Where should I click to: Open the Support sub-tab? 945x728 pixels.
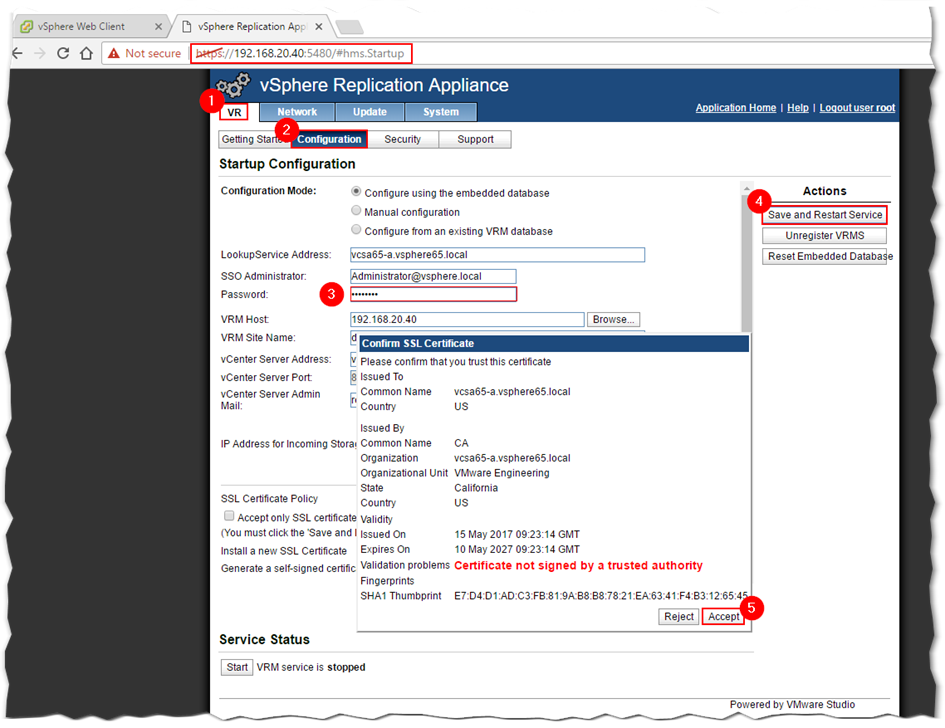(x=475, y=139)
